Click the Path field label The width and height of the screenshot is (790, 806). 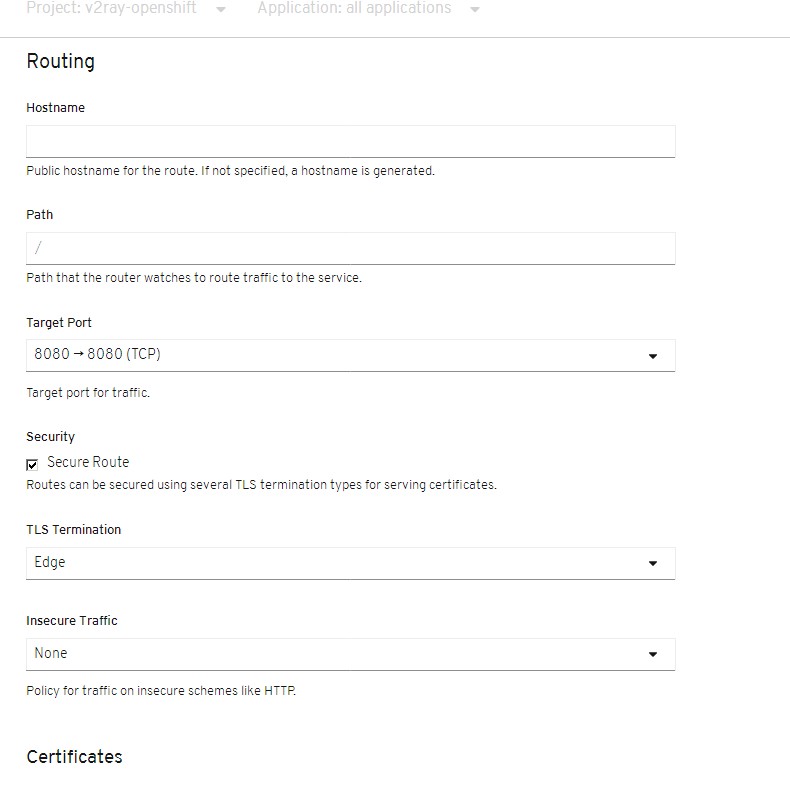click(x=40, y=215)
